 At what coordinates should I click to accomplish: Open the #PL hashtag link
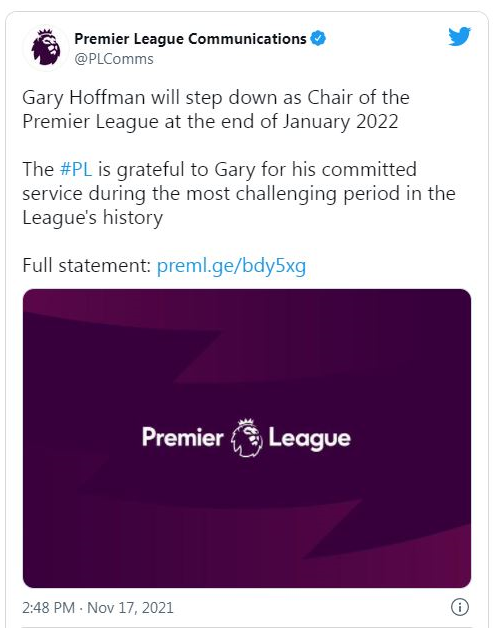coord(76,169)
